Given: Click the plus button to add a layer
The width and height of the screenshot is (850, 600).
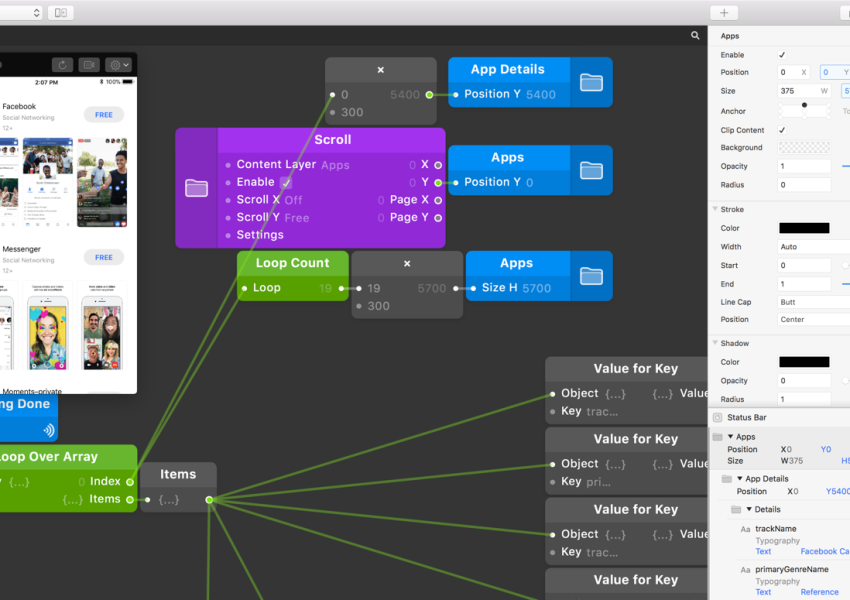Looking at the screenshot, I should [724, 13].
